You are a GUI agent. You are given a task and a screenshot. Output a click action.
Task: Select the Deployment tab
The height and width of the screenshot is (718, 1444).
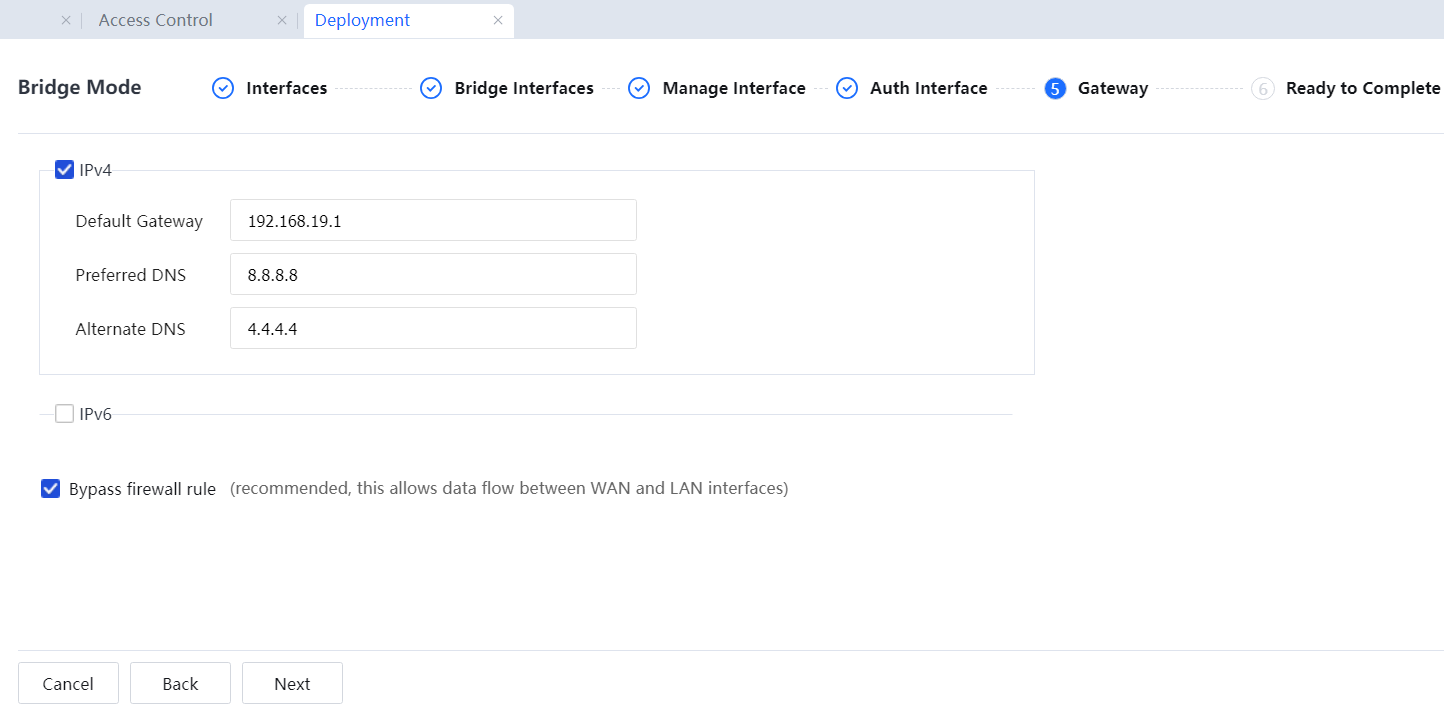click(x=362, y=20)
